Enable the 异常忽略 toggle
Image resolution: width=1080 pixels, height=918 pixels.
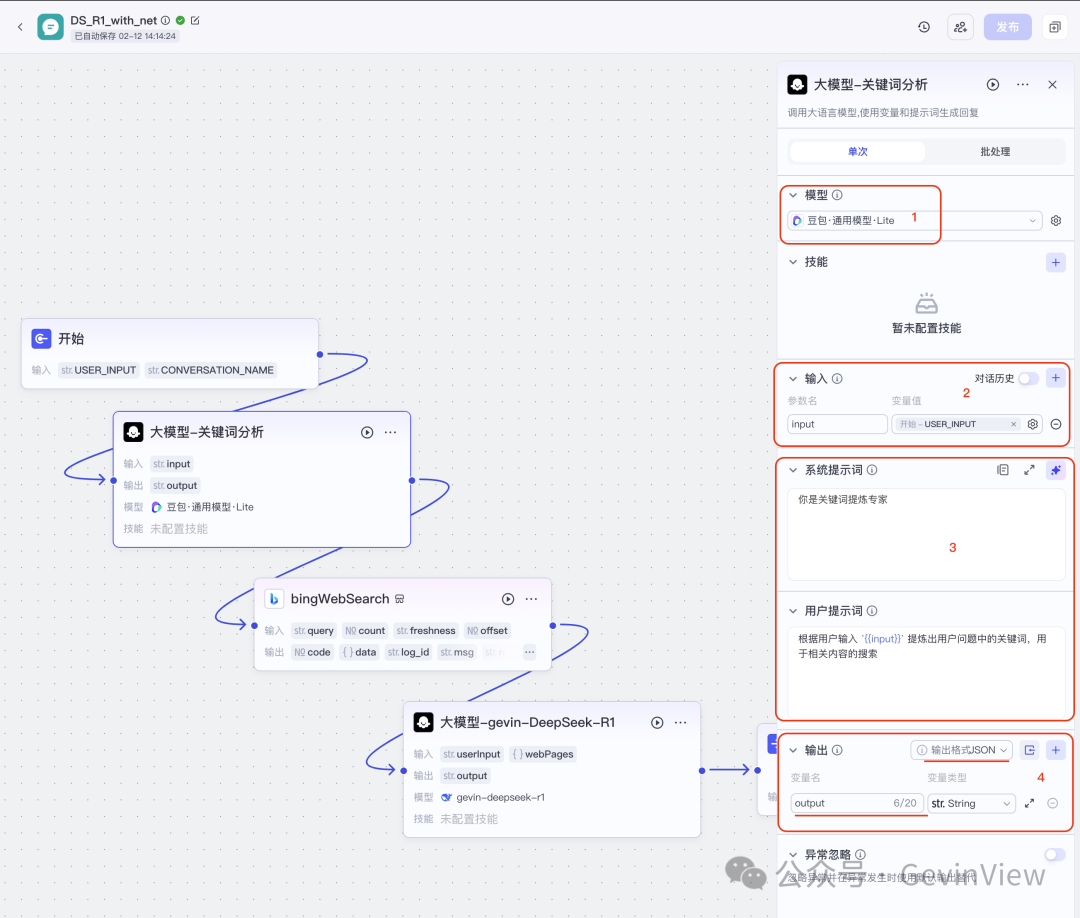1054,855
